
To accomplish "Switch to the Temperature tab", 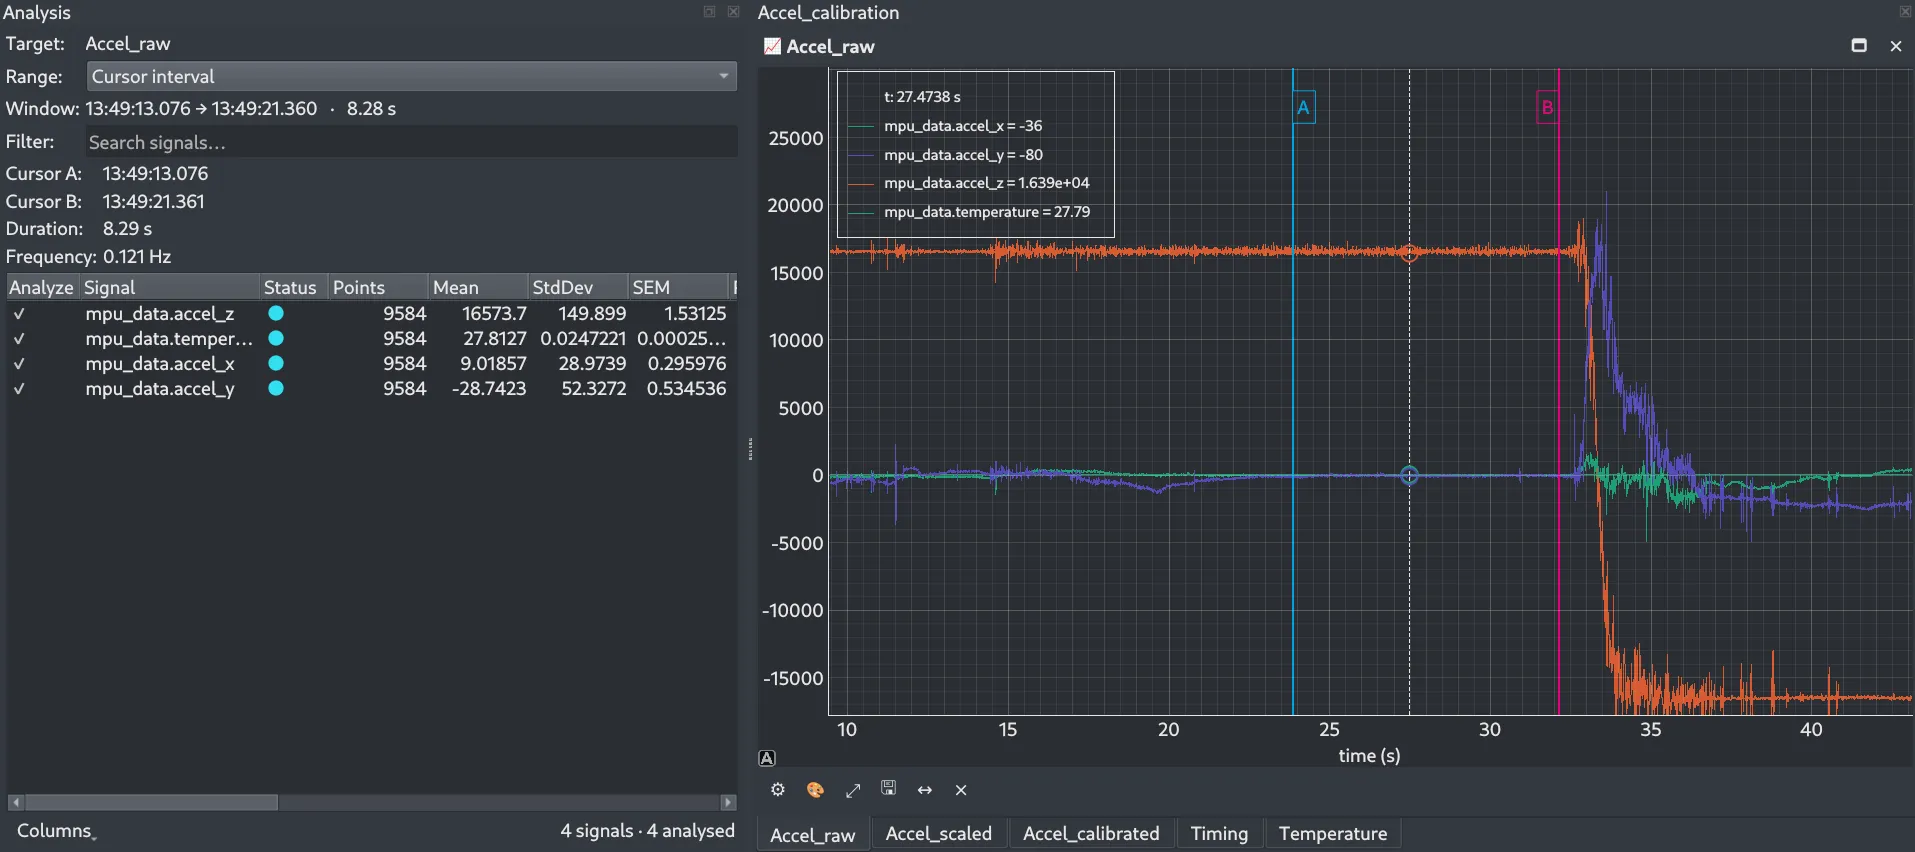I will pos(1333,834).
